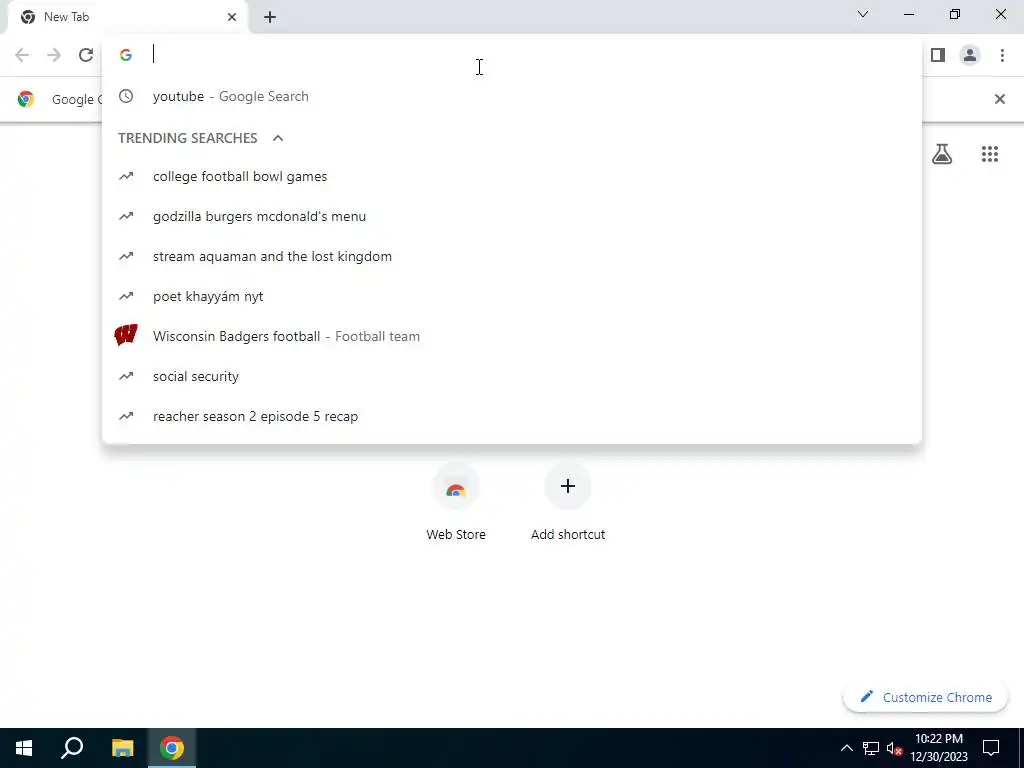Close the New Tab tab
The width and height of the screenshot is (1024, 768).
point(232,17)
